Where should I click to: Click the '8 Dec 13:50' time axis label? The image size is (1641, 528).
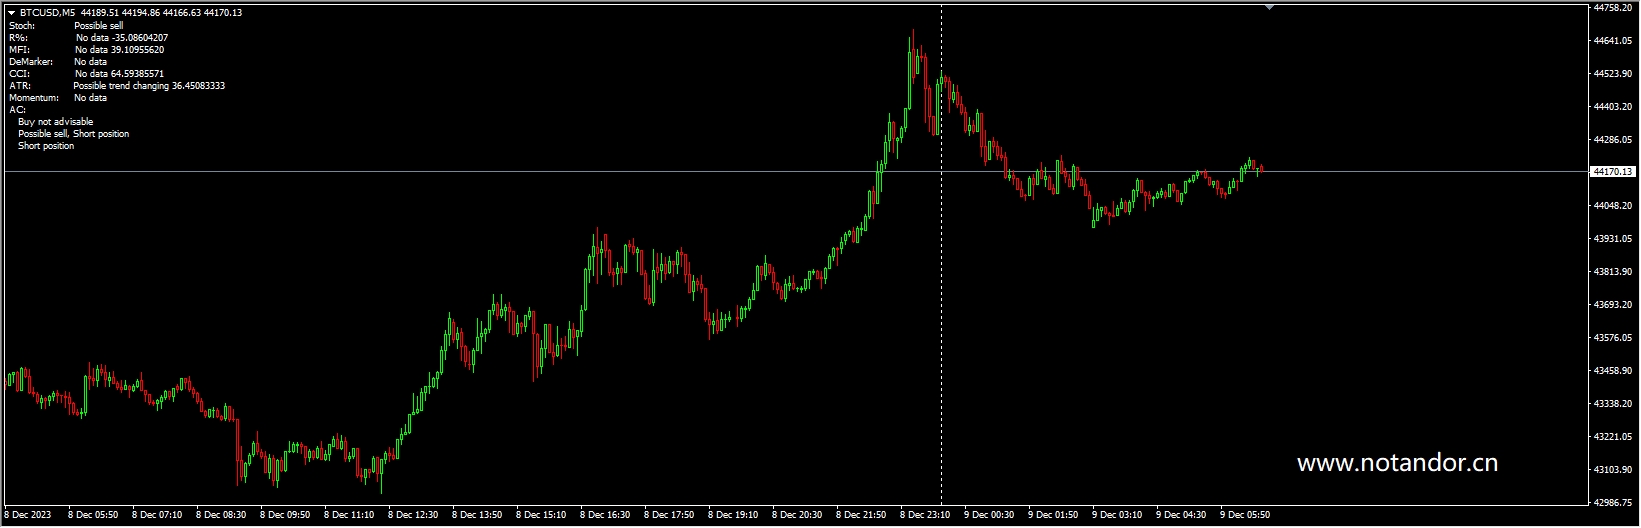477,515
